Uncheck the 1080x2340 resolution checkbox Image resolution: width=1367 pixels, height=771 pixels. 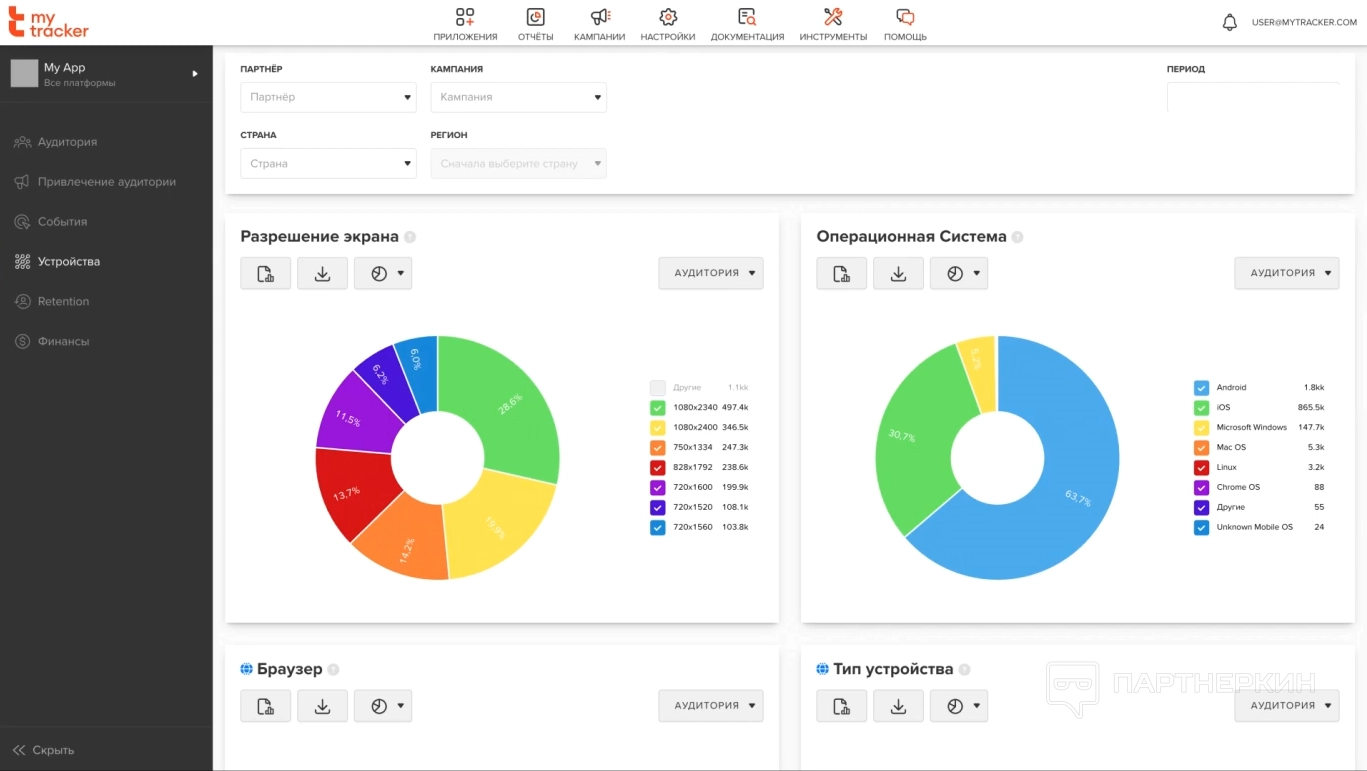657,408
